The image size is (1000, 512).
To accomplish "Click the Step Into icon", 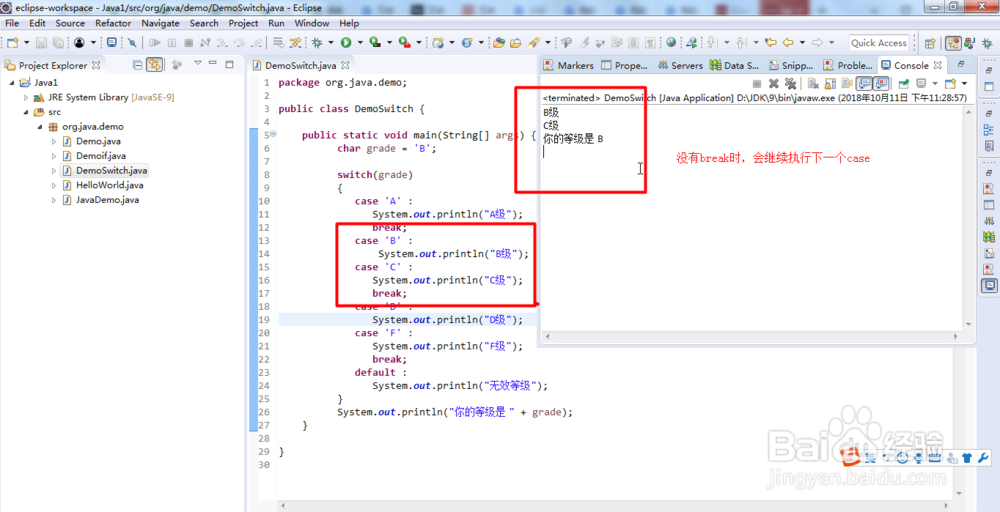I will 222,43.
